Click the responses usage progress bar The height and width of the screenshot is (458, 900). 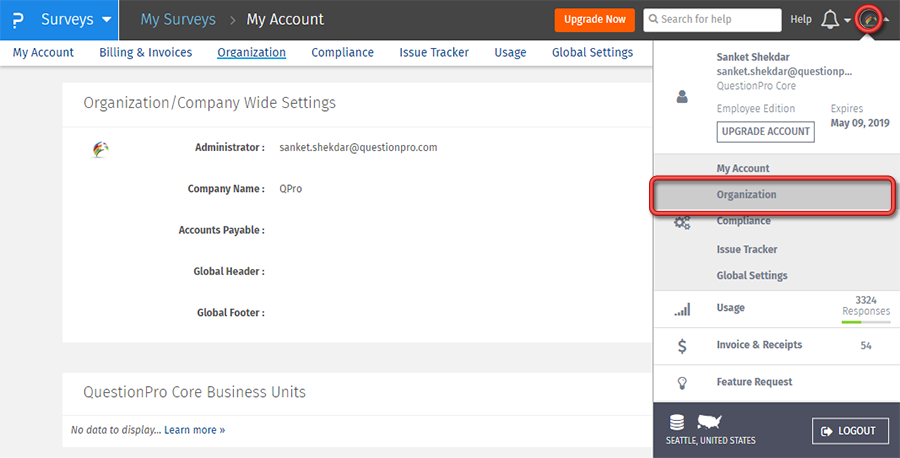tap(866, 322)
